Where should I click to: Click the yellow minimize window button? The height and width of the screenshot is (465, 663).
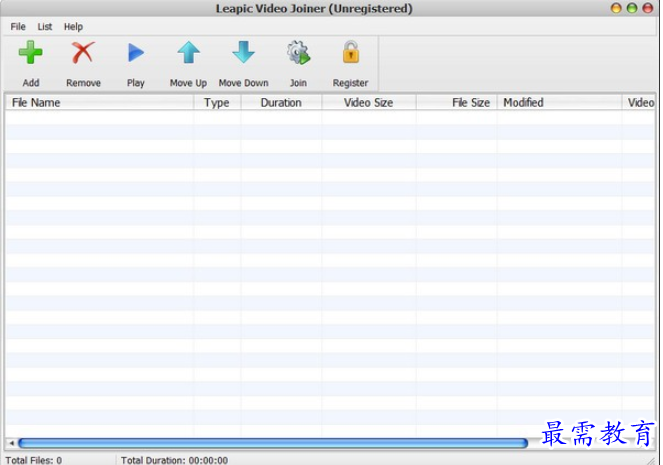tap(616, 8)
